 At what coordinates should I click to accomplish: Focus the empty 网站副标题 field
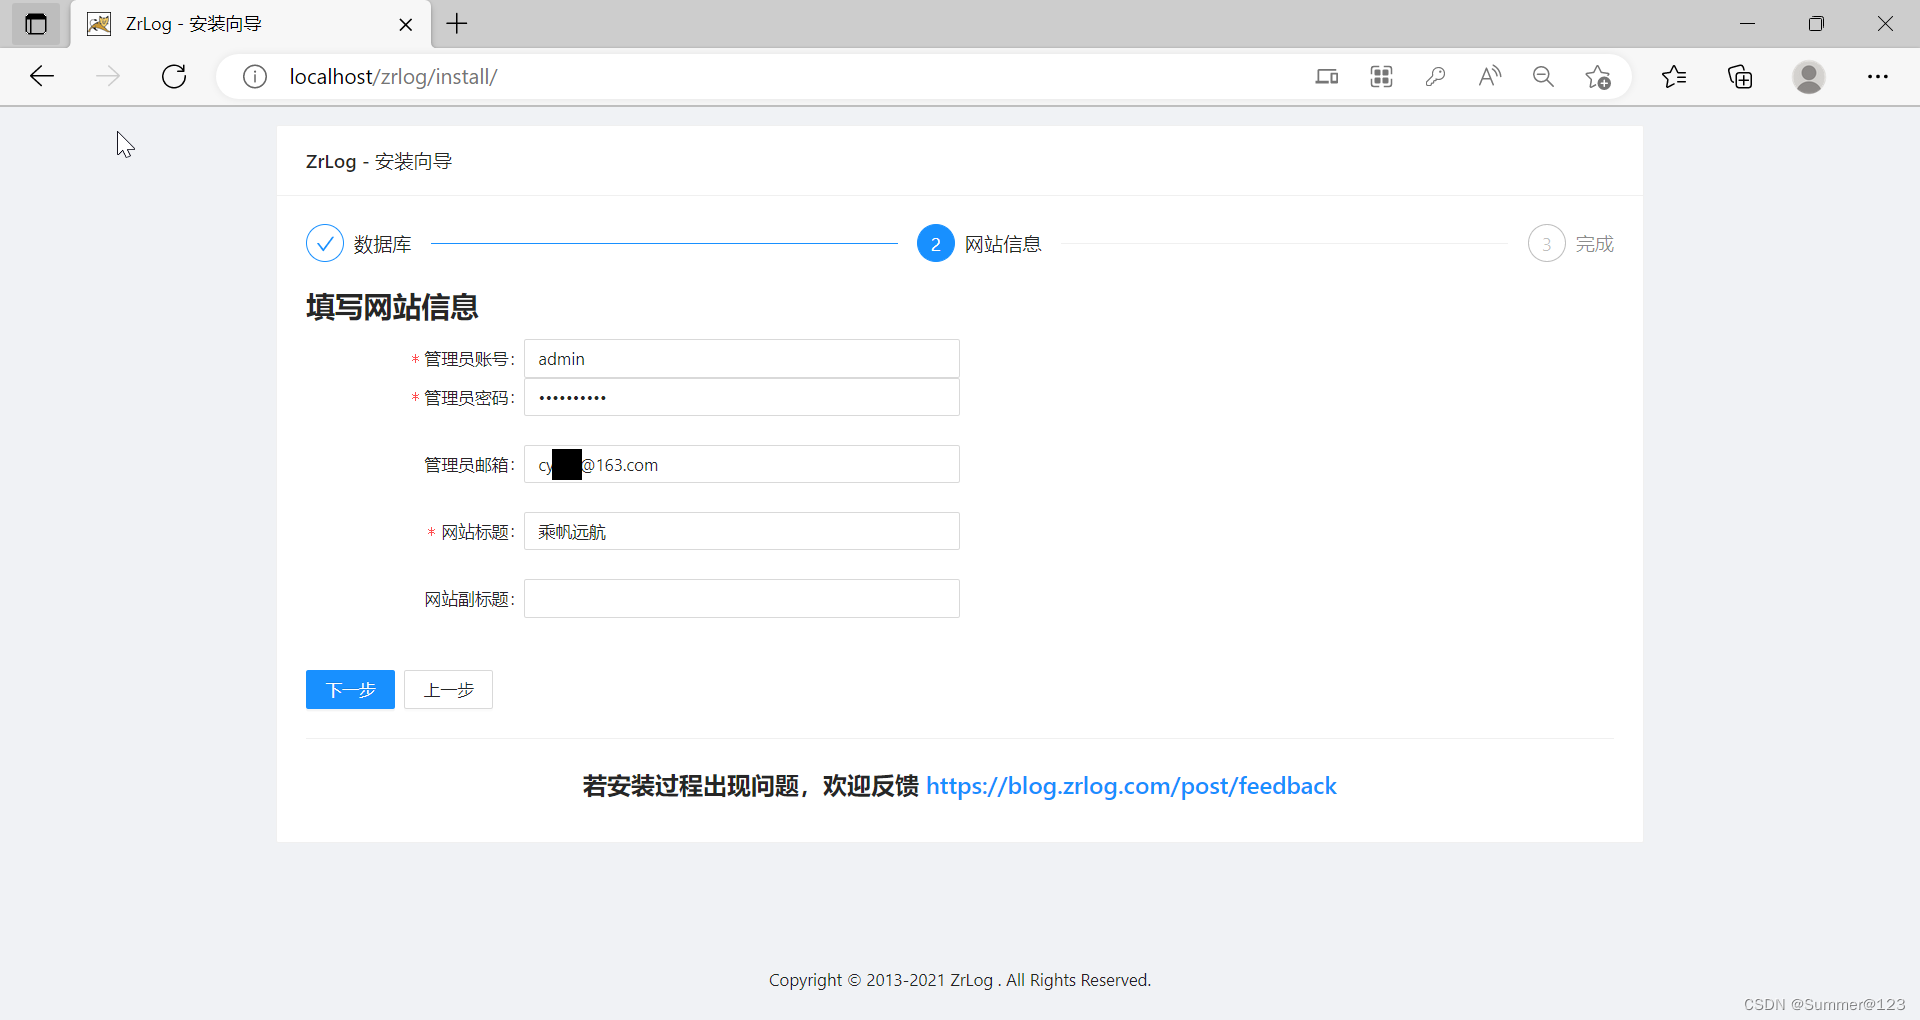click(741, 598)
